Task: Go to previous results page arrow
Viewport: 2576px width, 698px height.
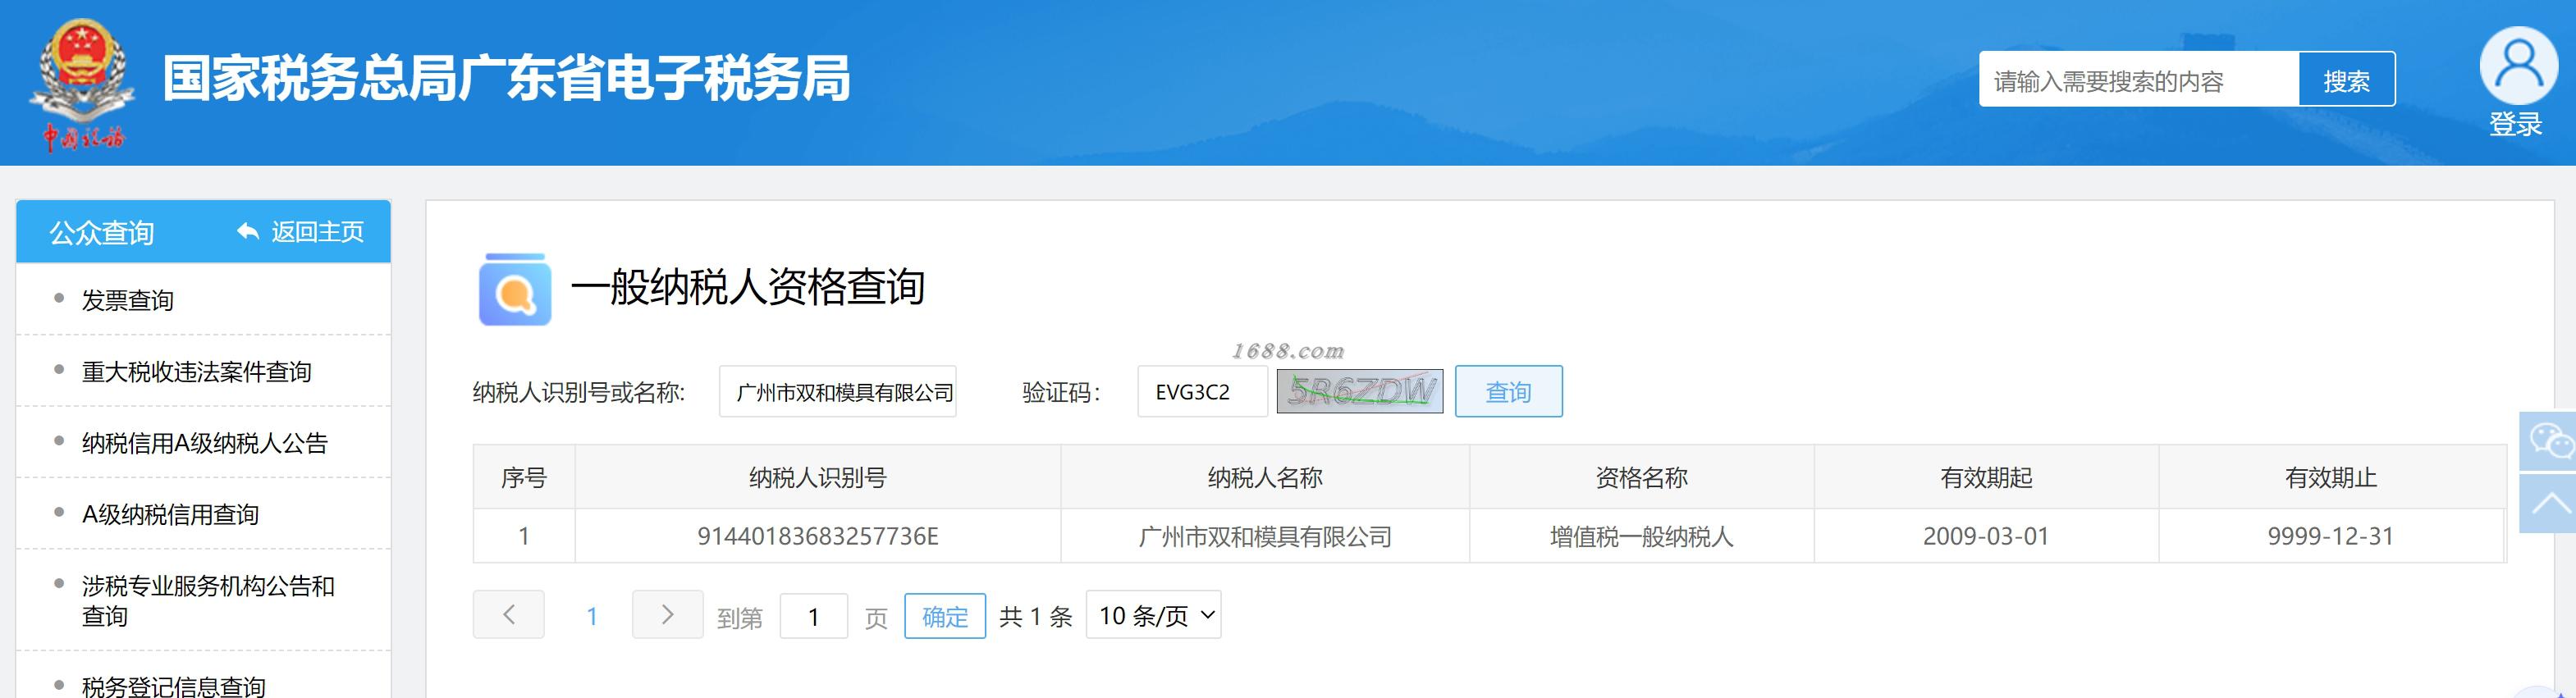Action: tap(508, 614)
